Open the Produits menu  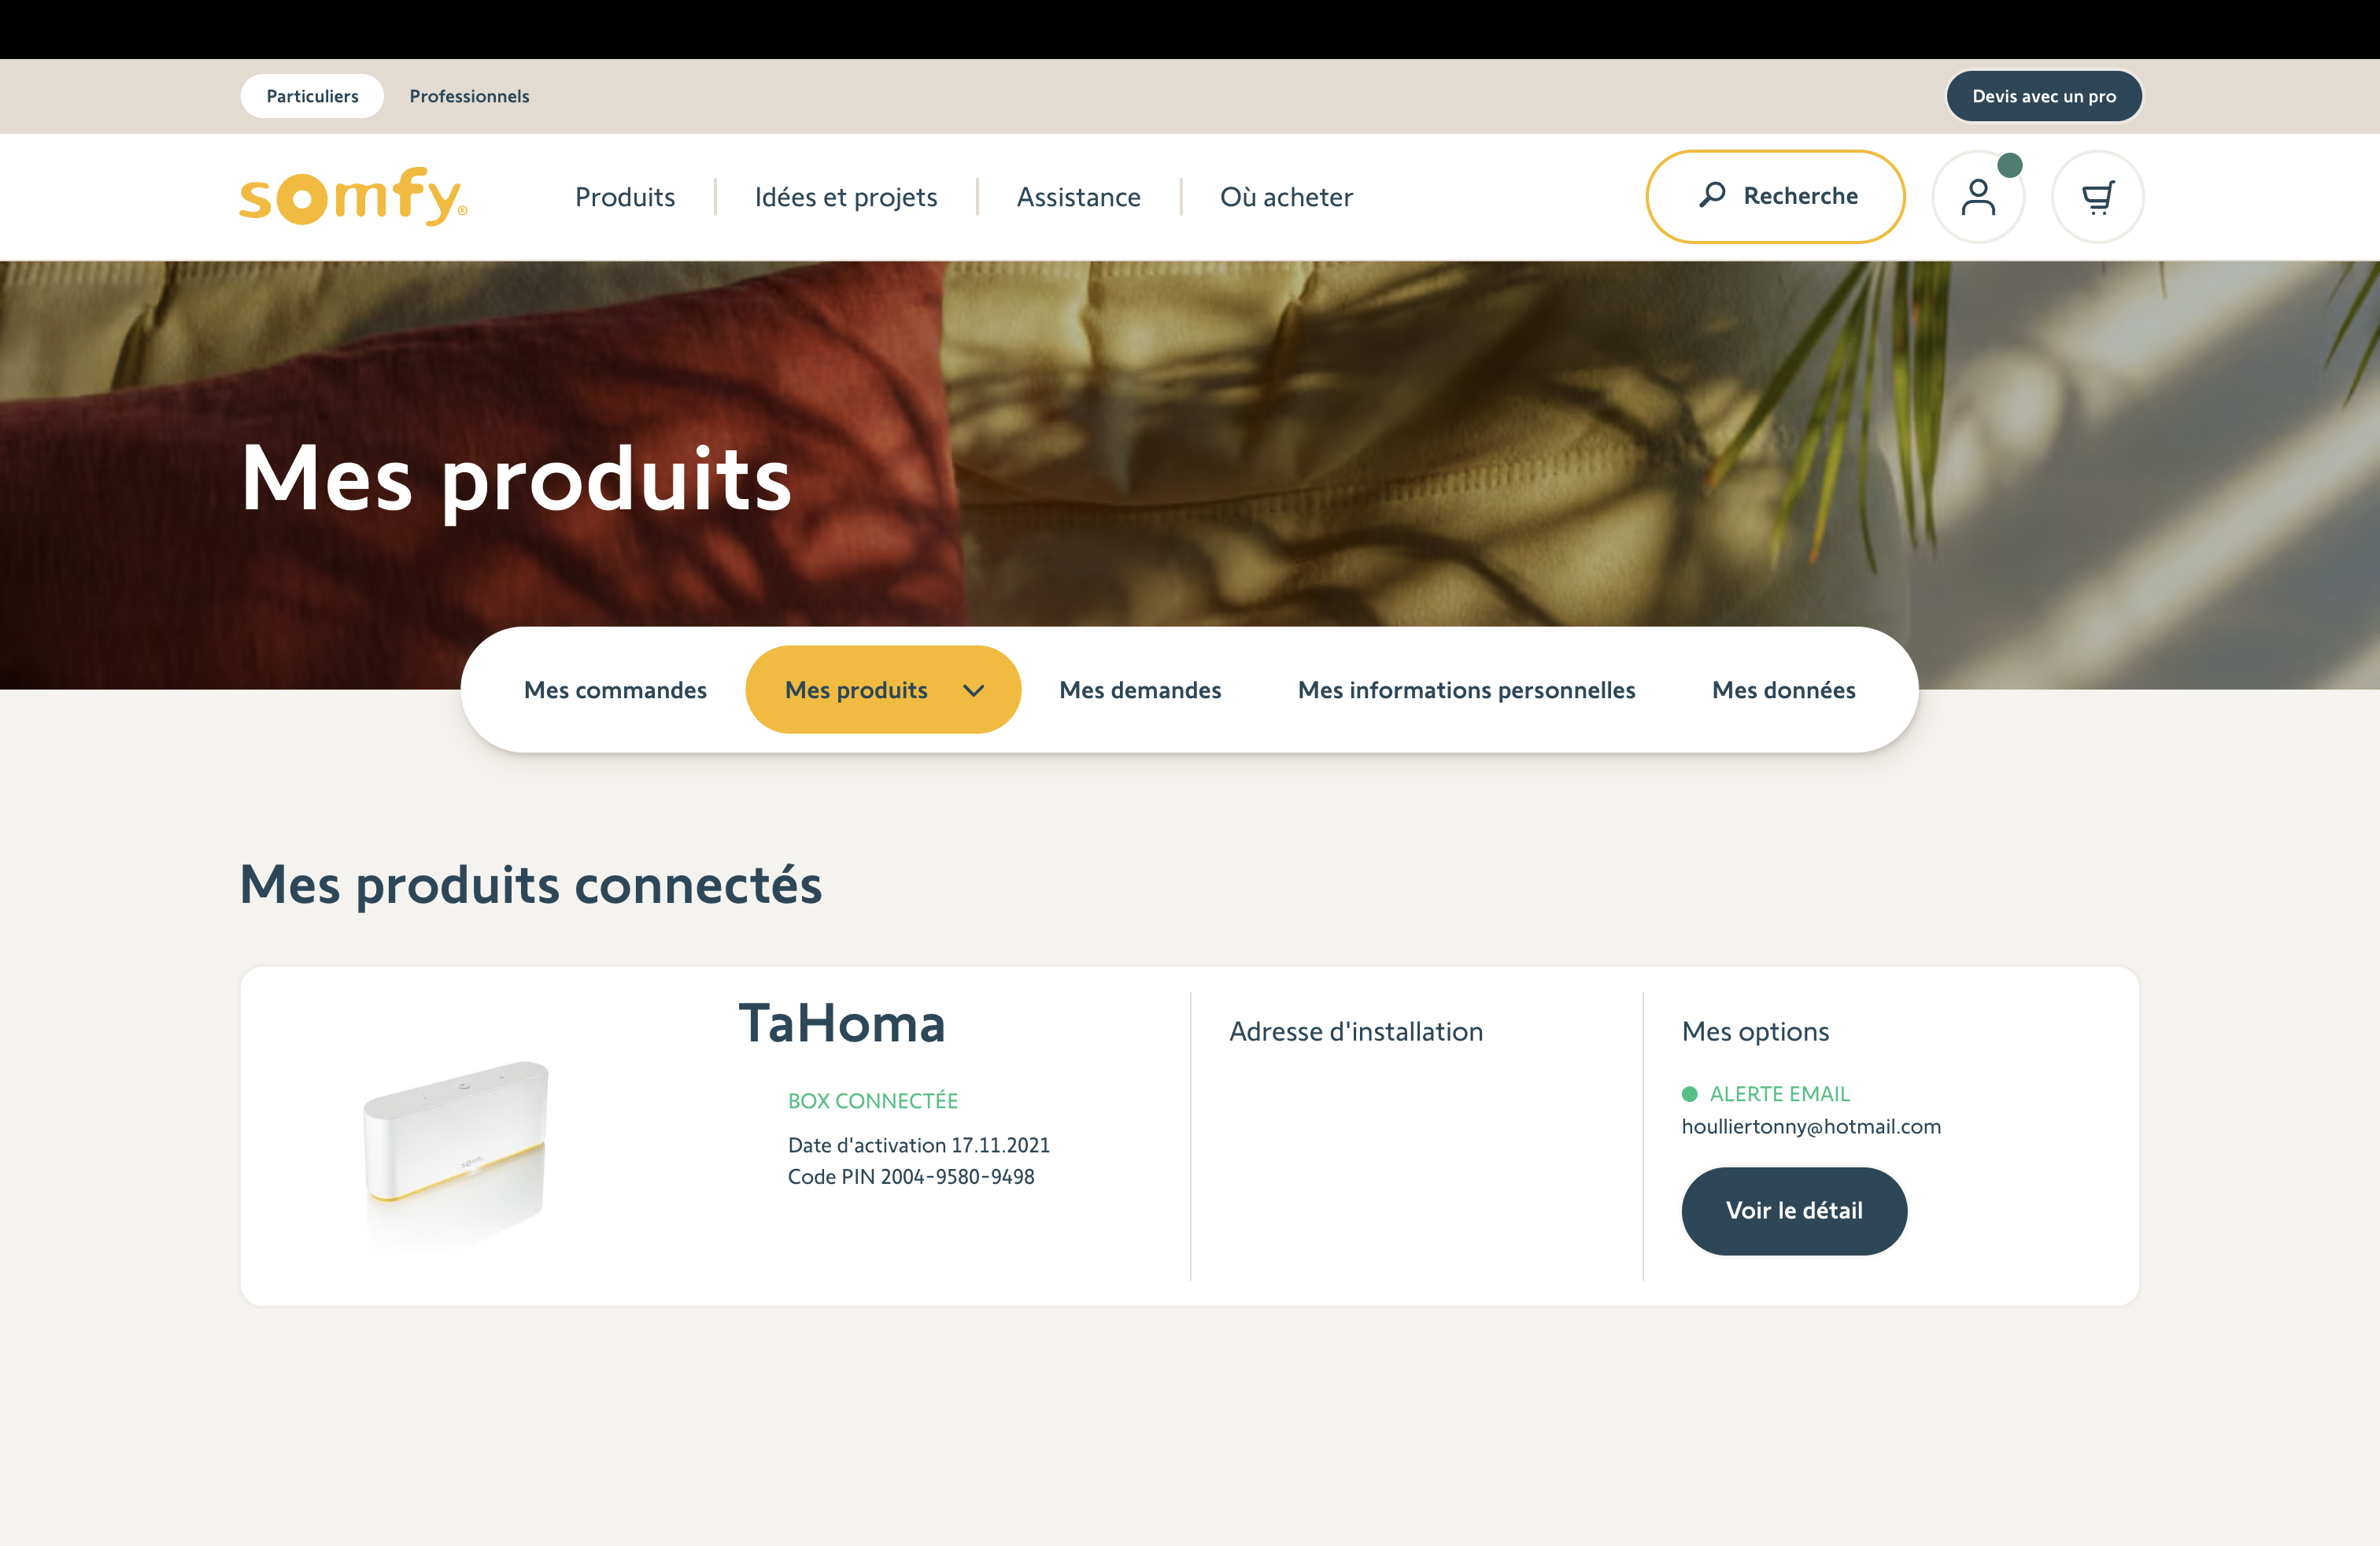tap(625, 197)
